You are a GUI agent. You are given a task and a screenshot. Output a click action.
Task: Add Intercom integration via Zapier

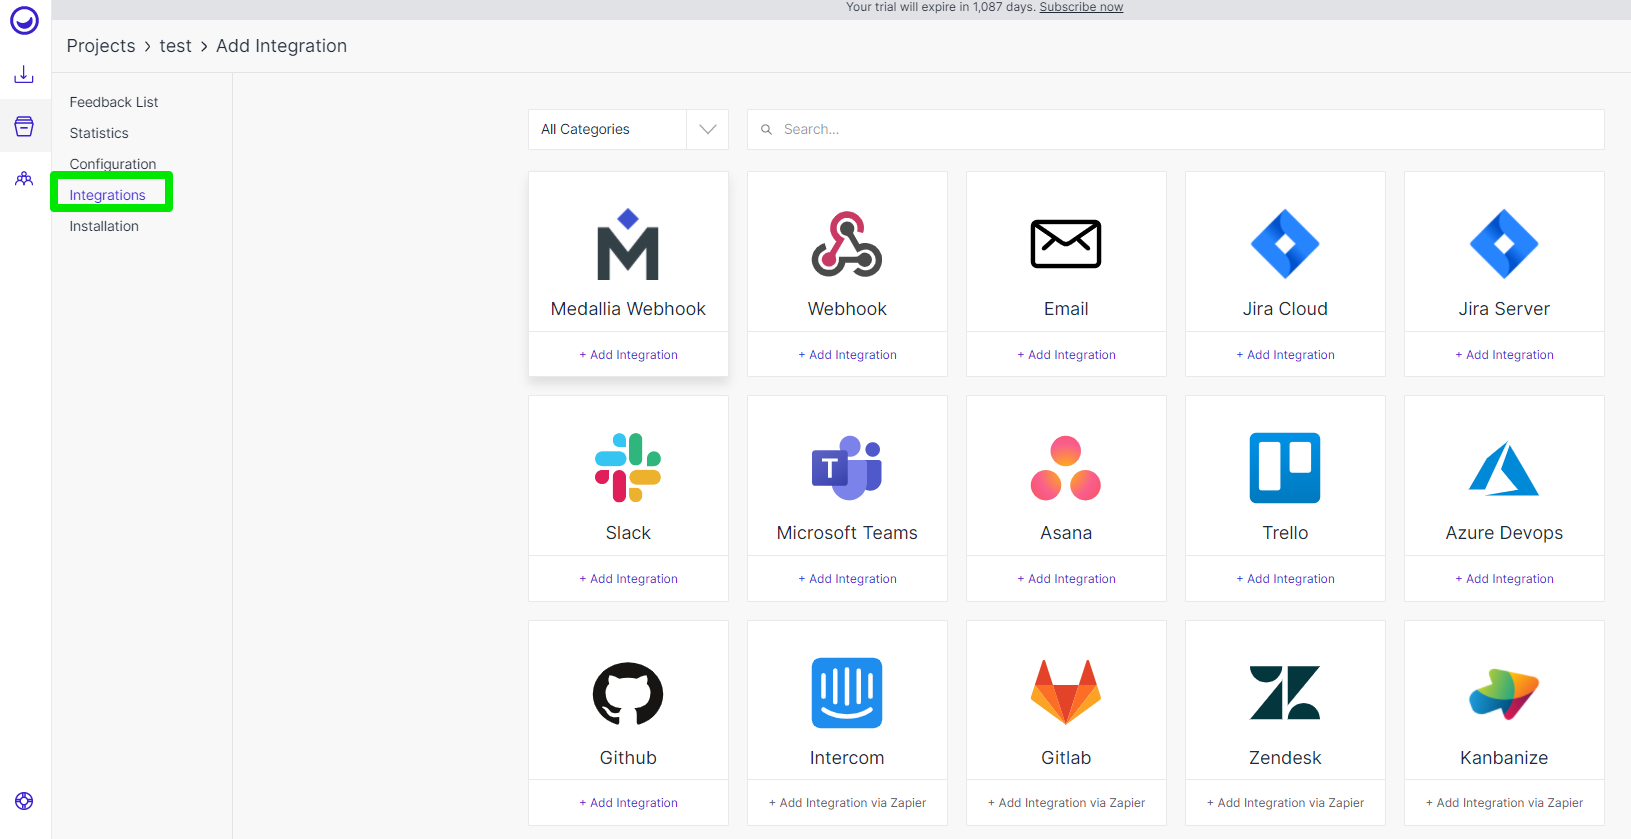(847, 803)
